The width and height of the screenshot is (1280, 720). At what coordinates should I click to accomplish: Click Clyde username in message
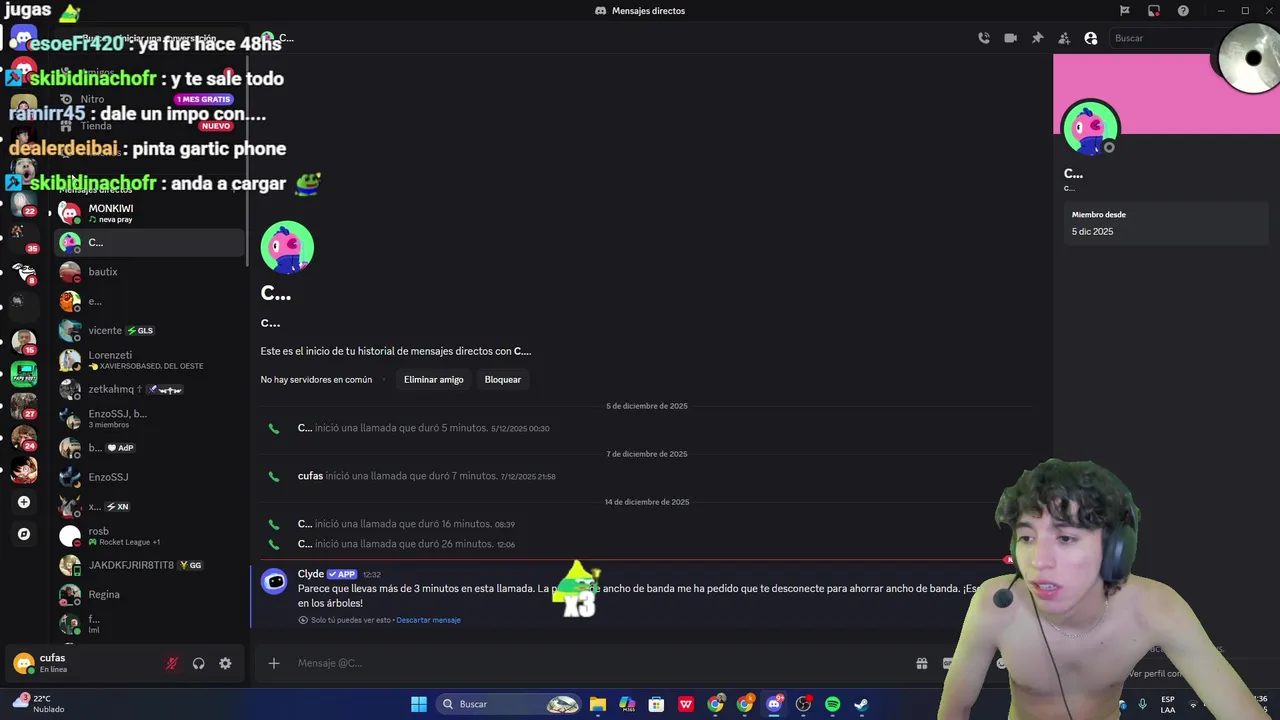(x=311, y=574)
